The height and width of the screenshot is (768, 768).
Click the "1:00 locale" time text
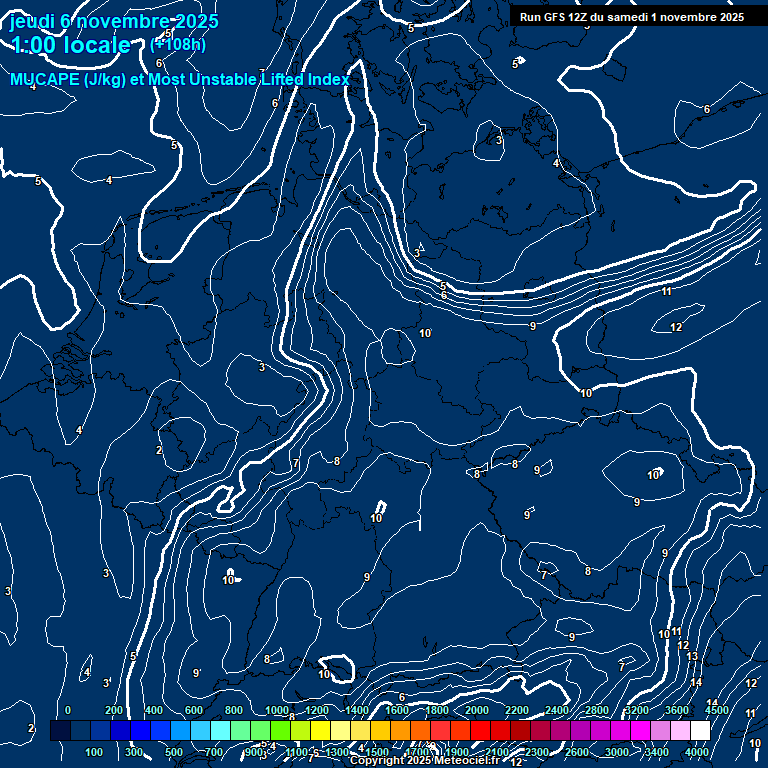[72, 45]
